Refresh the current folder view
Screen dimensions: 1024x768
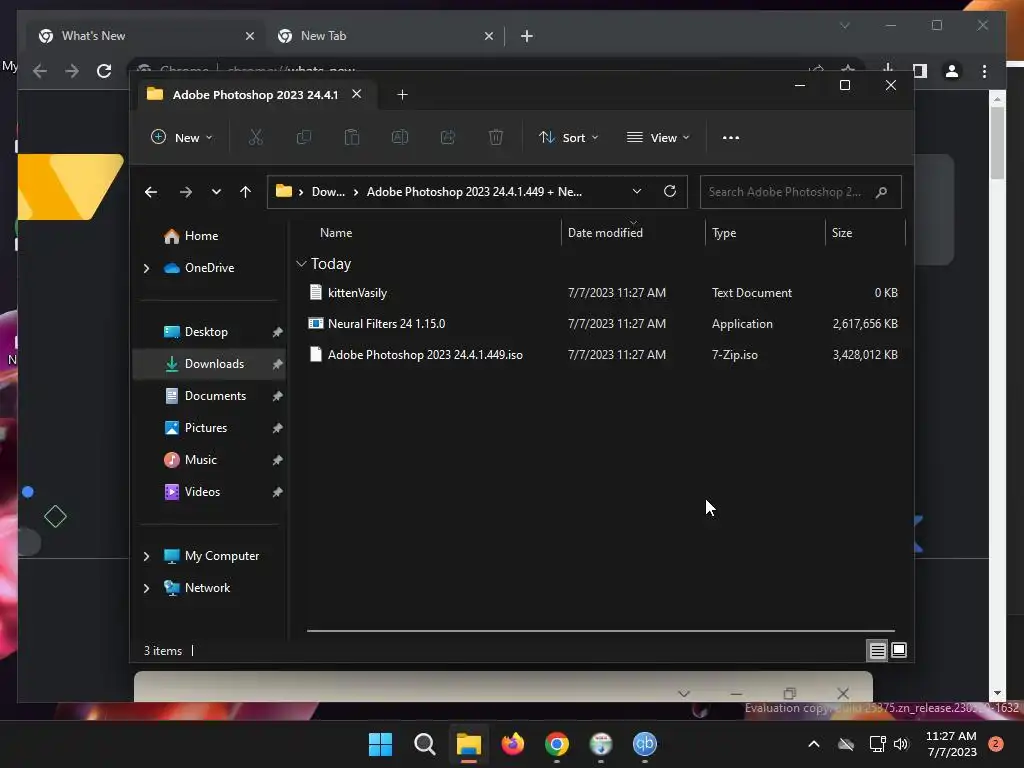(x=669, y=191)
